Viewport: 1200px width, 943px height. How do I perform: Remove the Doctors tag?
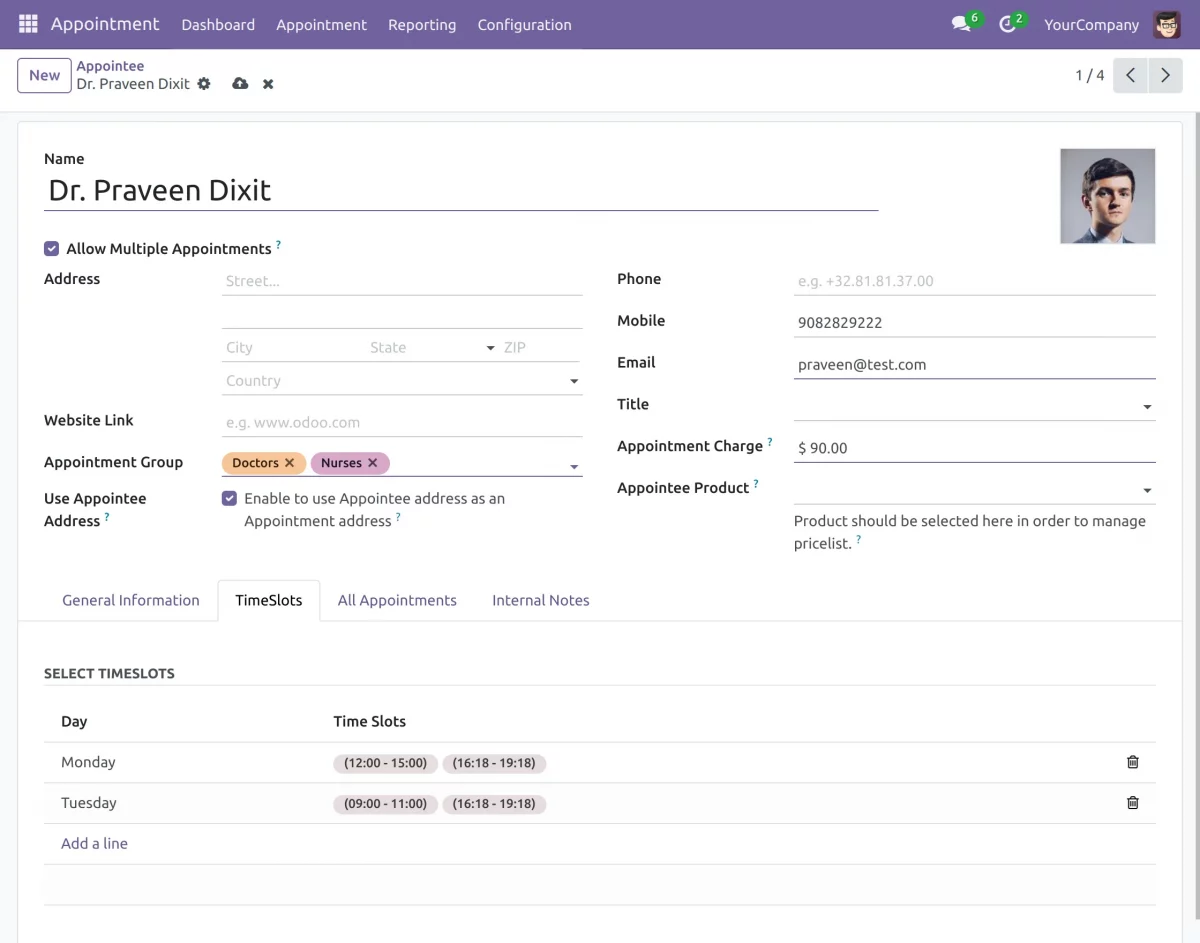coord(289,463)
